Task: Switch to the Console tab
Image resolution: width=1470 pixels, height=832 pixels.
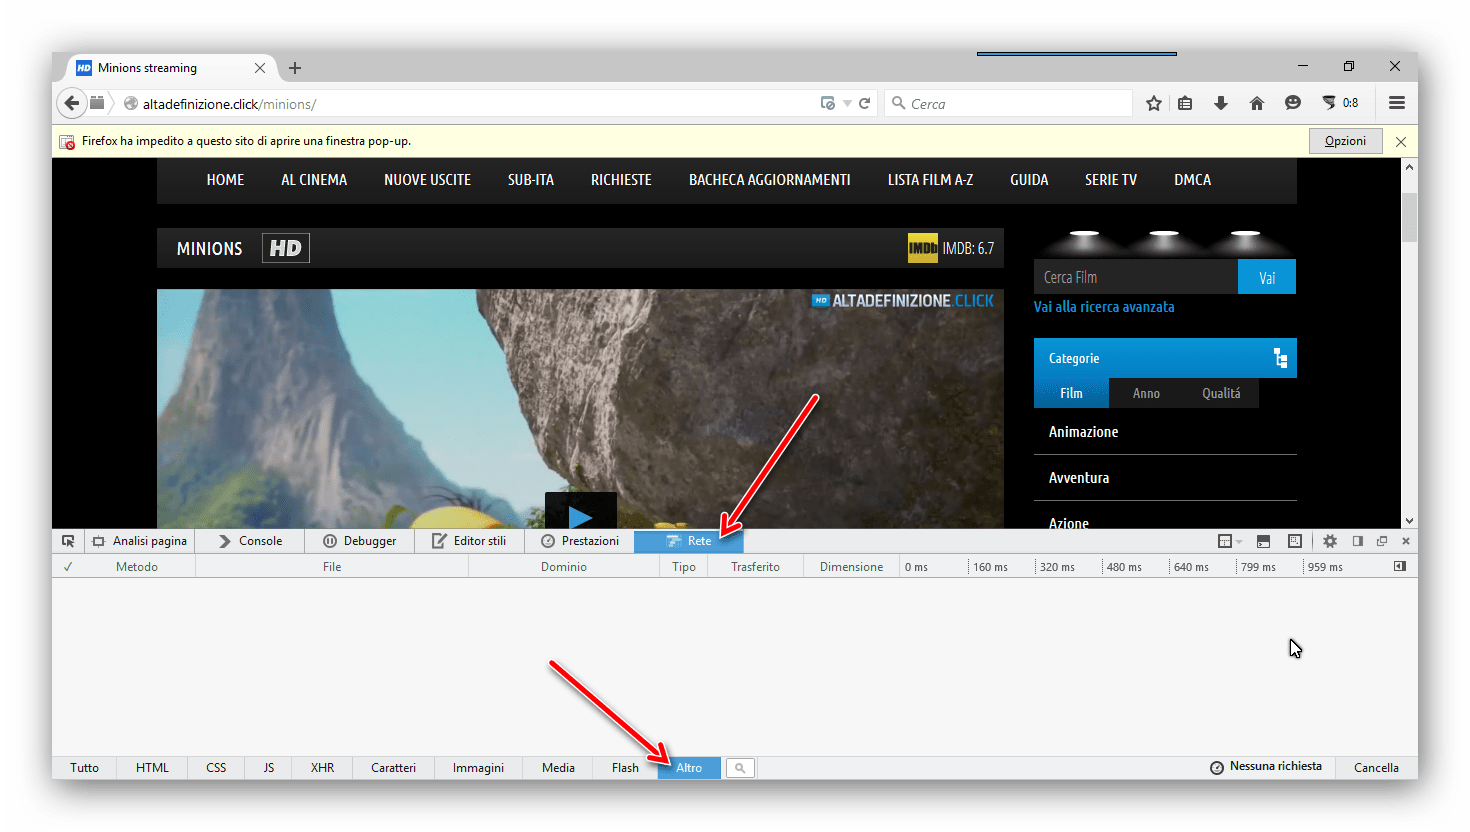Action: tap(251, 541)
